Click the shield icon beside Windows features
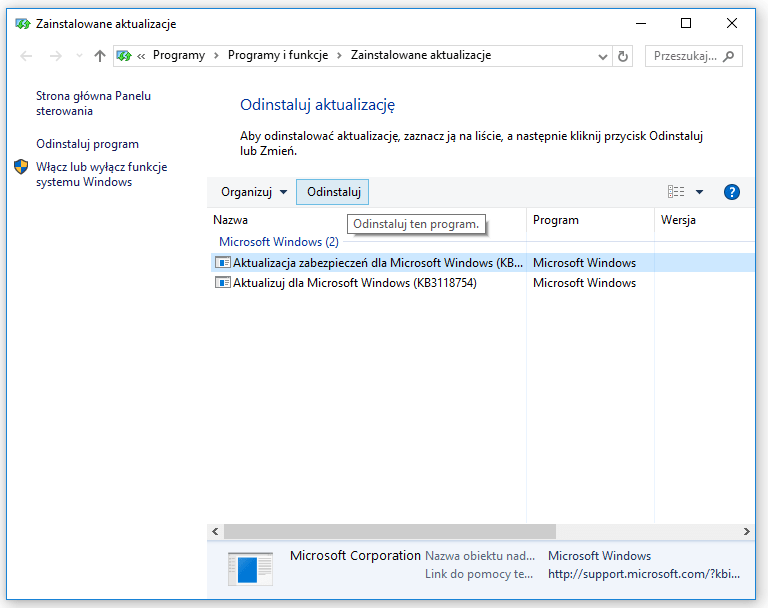This screenshot has width=768, height=608. point(21,167)
